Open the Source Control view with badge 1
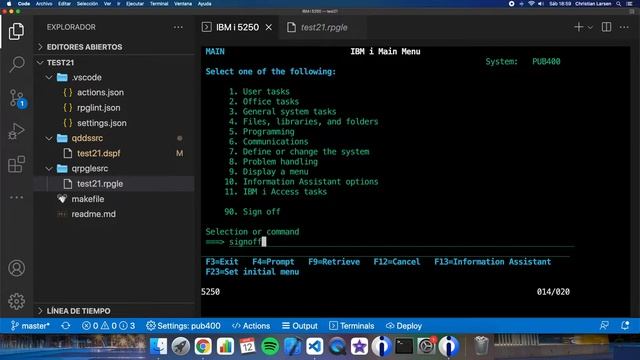 (x=17, y=98)
